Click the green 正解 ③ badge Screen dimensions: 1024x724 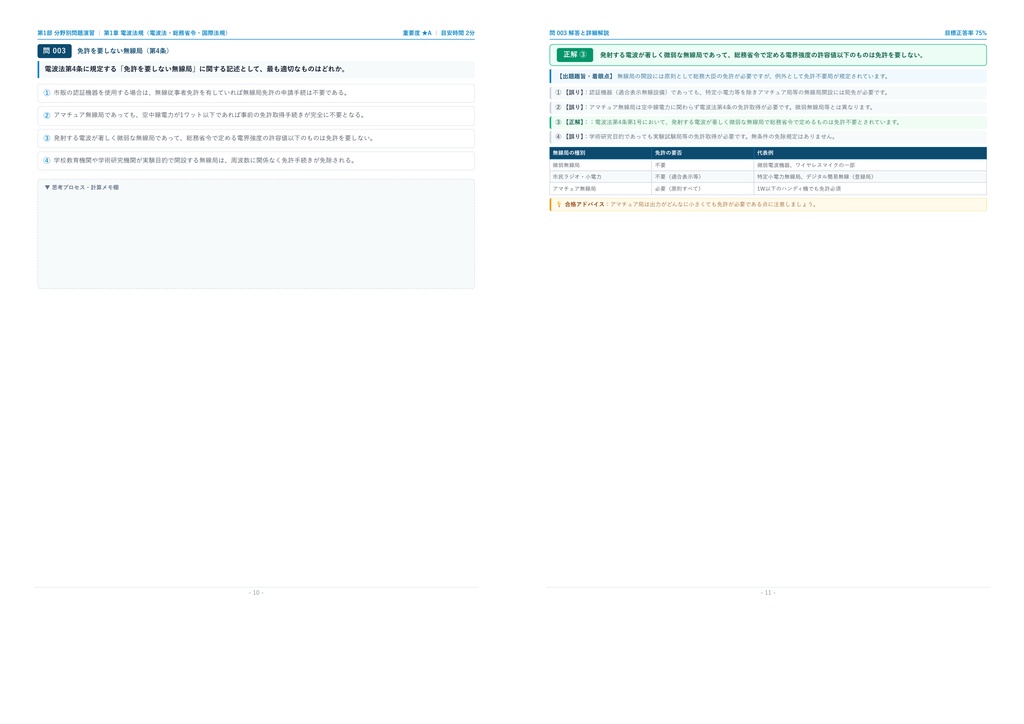coord(575,55)
